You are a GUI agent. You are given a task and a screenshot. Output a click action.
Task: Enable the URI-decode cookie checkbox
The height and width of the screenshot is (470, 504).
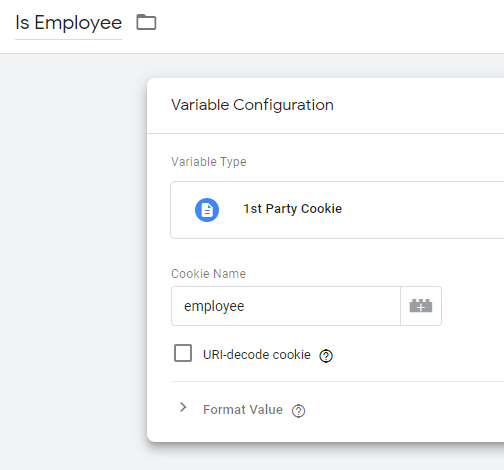183,353
